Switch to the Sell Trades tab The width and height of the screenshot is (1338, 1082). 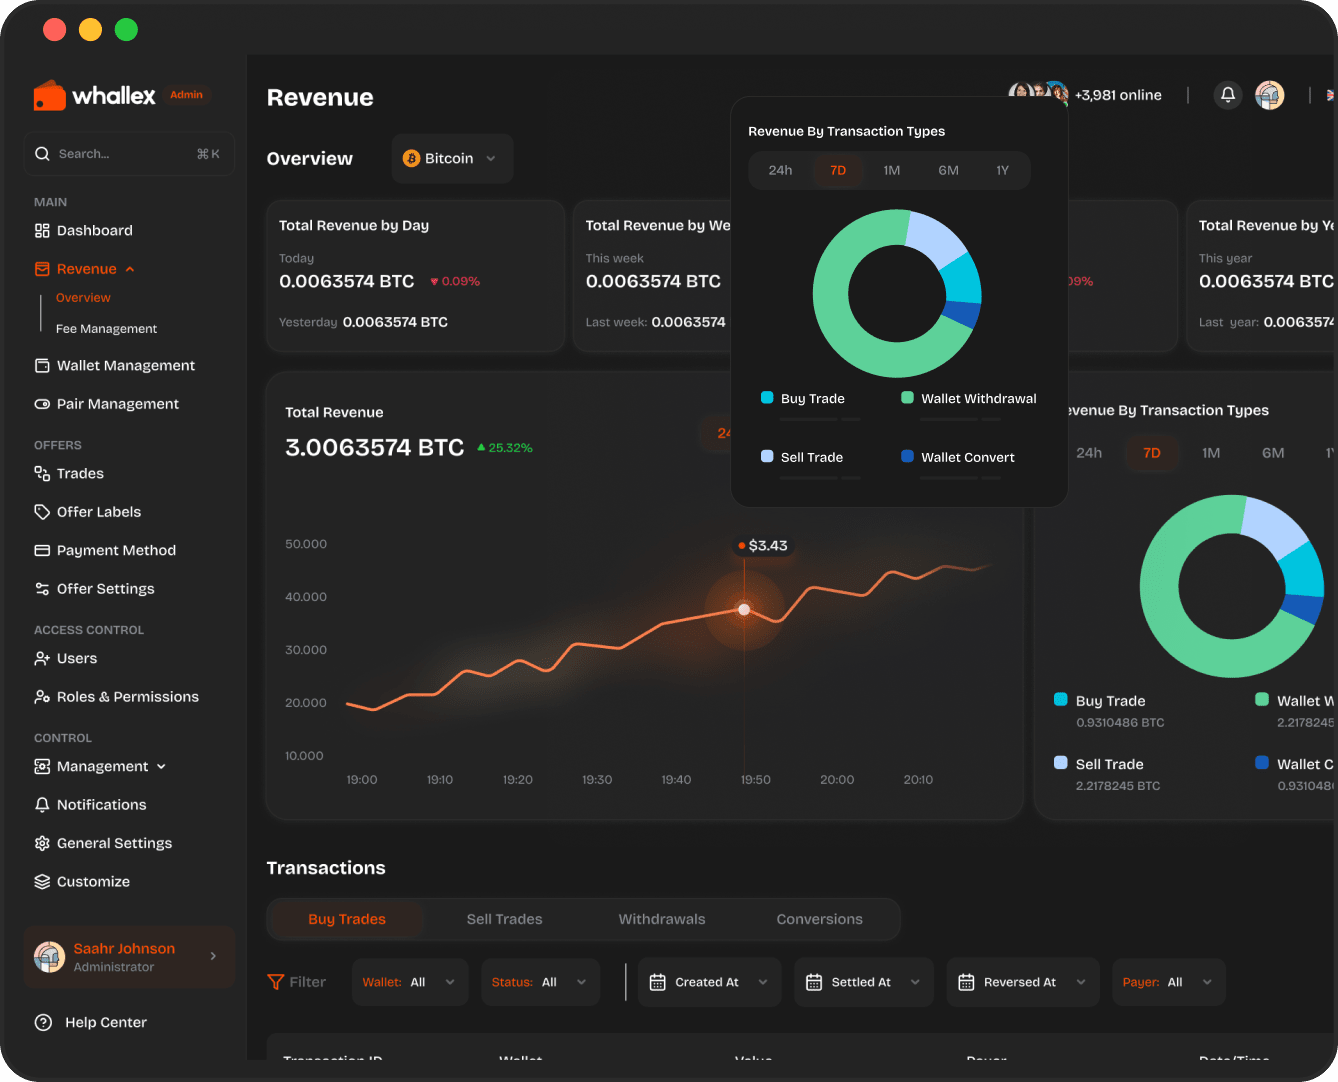504,919
